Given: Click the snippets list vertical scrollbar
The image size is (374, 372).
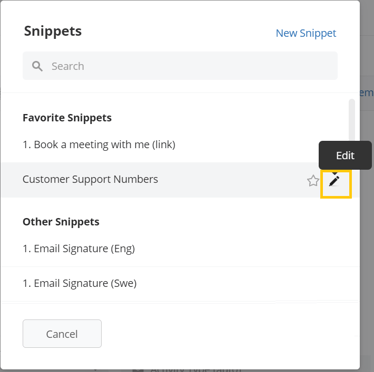Looking at the screenshot, I should 352,120.
